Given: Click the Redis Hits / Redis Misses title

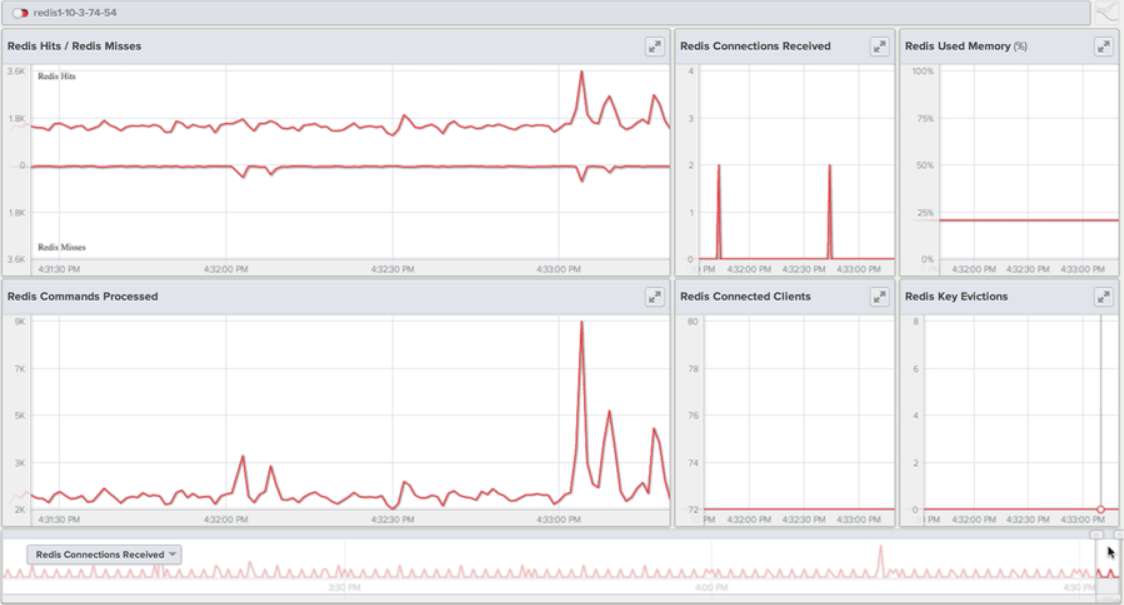Looking at the screenshot, I should tap(75, 46).
